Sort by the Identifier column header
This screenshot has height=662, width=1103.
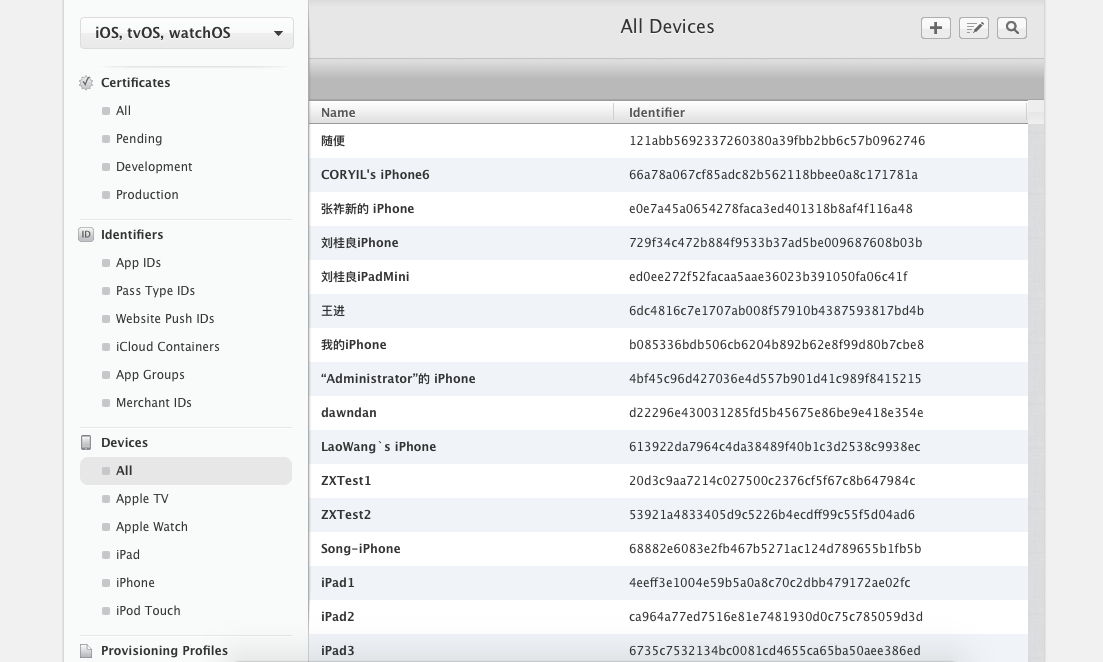[x=656, y=113]
